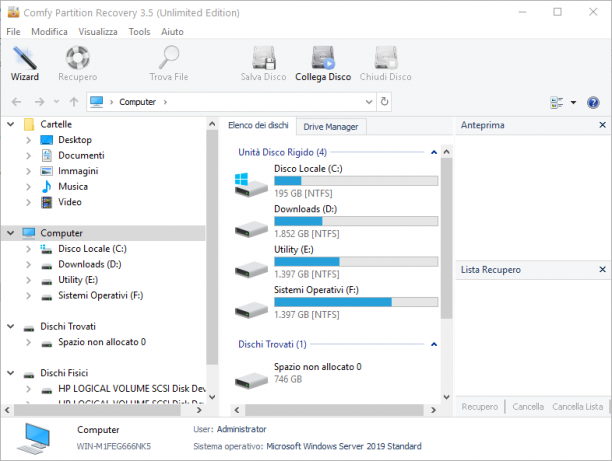This screenshot has height=461, width=612.
Task: Select Utility (E:) in folder tree
Action: (x=78, y=280)
